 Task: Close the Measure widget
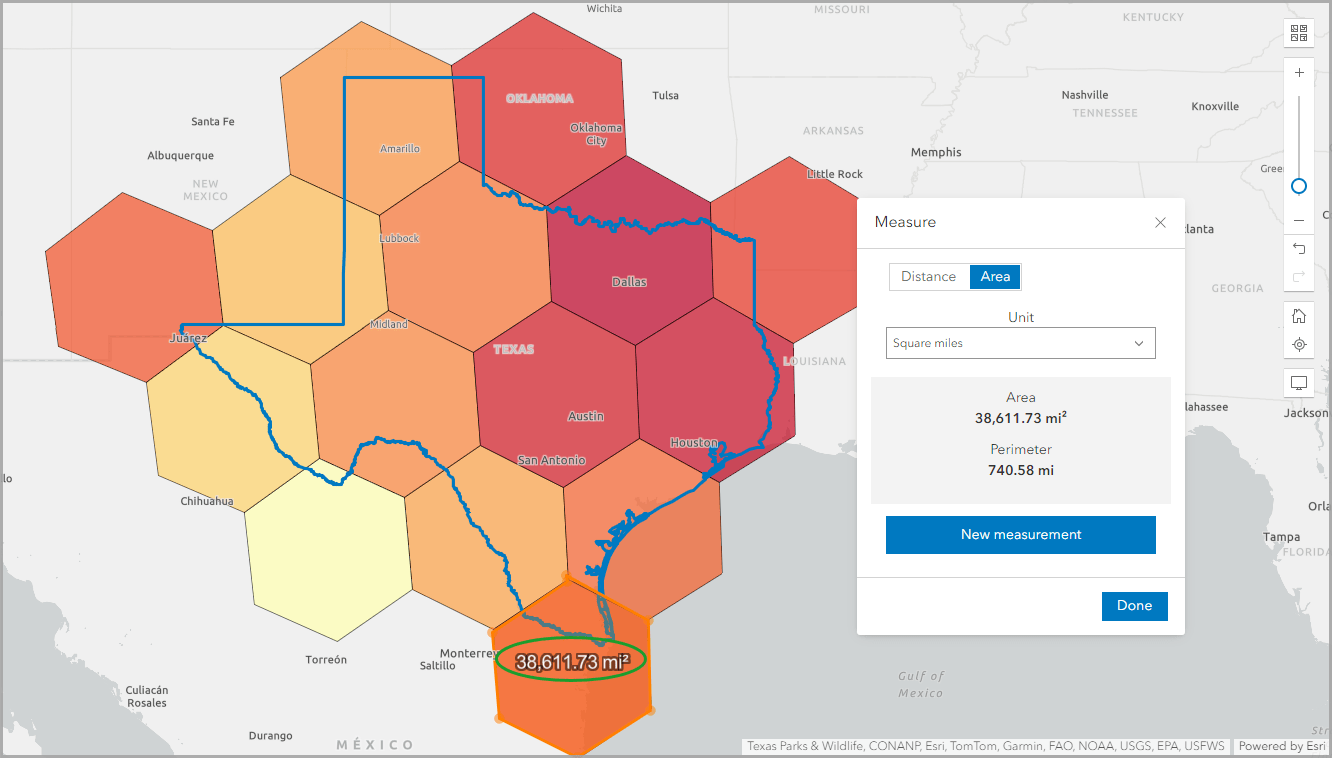pyautogui.click(x=1160, y=222)
